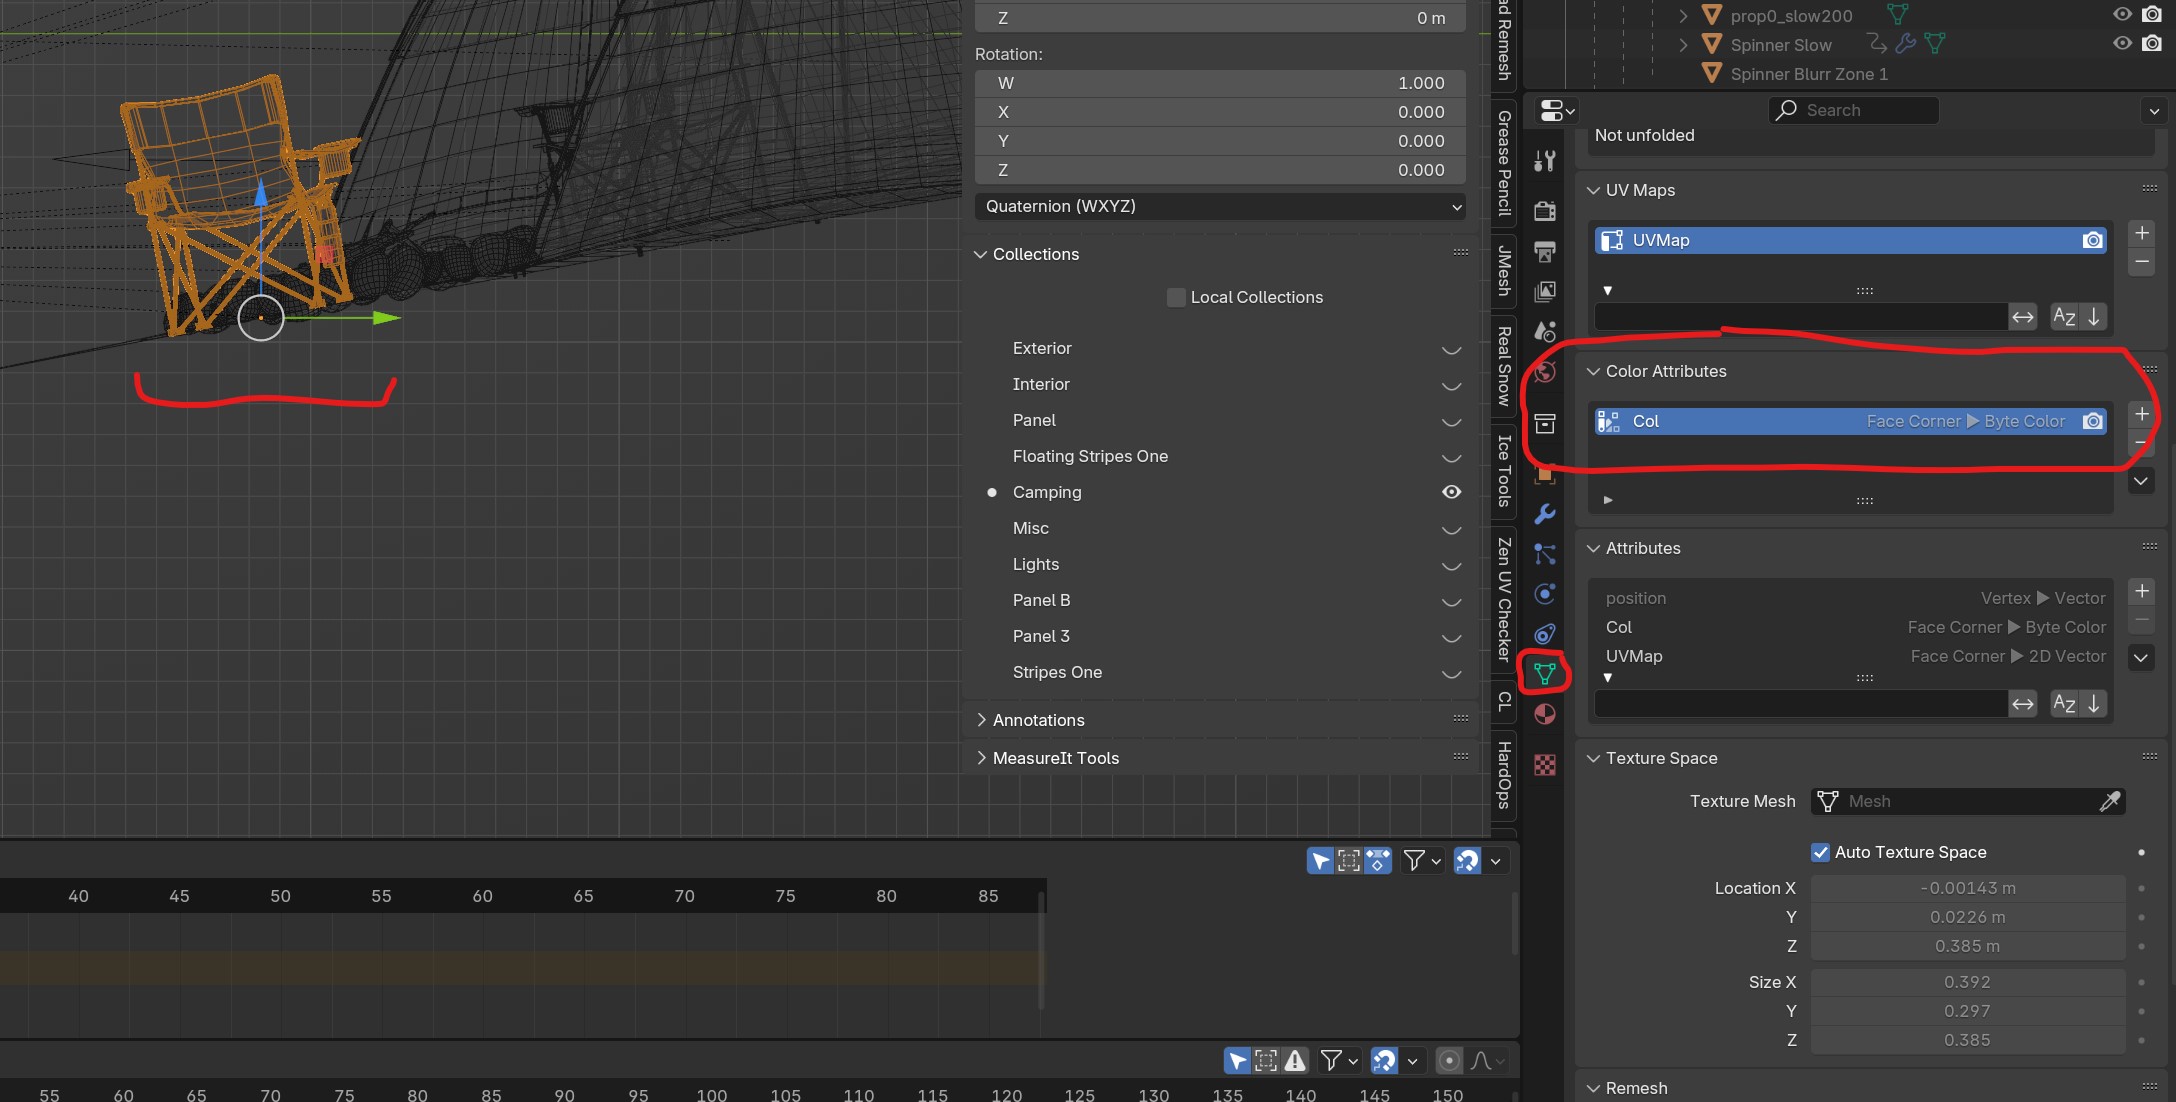The height and width of the screenshot is (1102, 2176).
Task: Open the Output properties tab
Action: coord(1545,251)
